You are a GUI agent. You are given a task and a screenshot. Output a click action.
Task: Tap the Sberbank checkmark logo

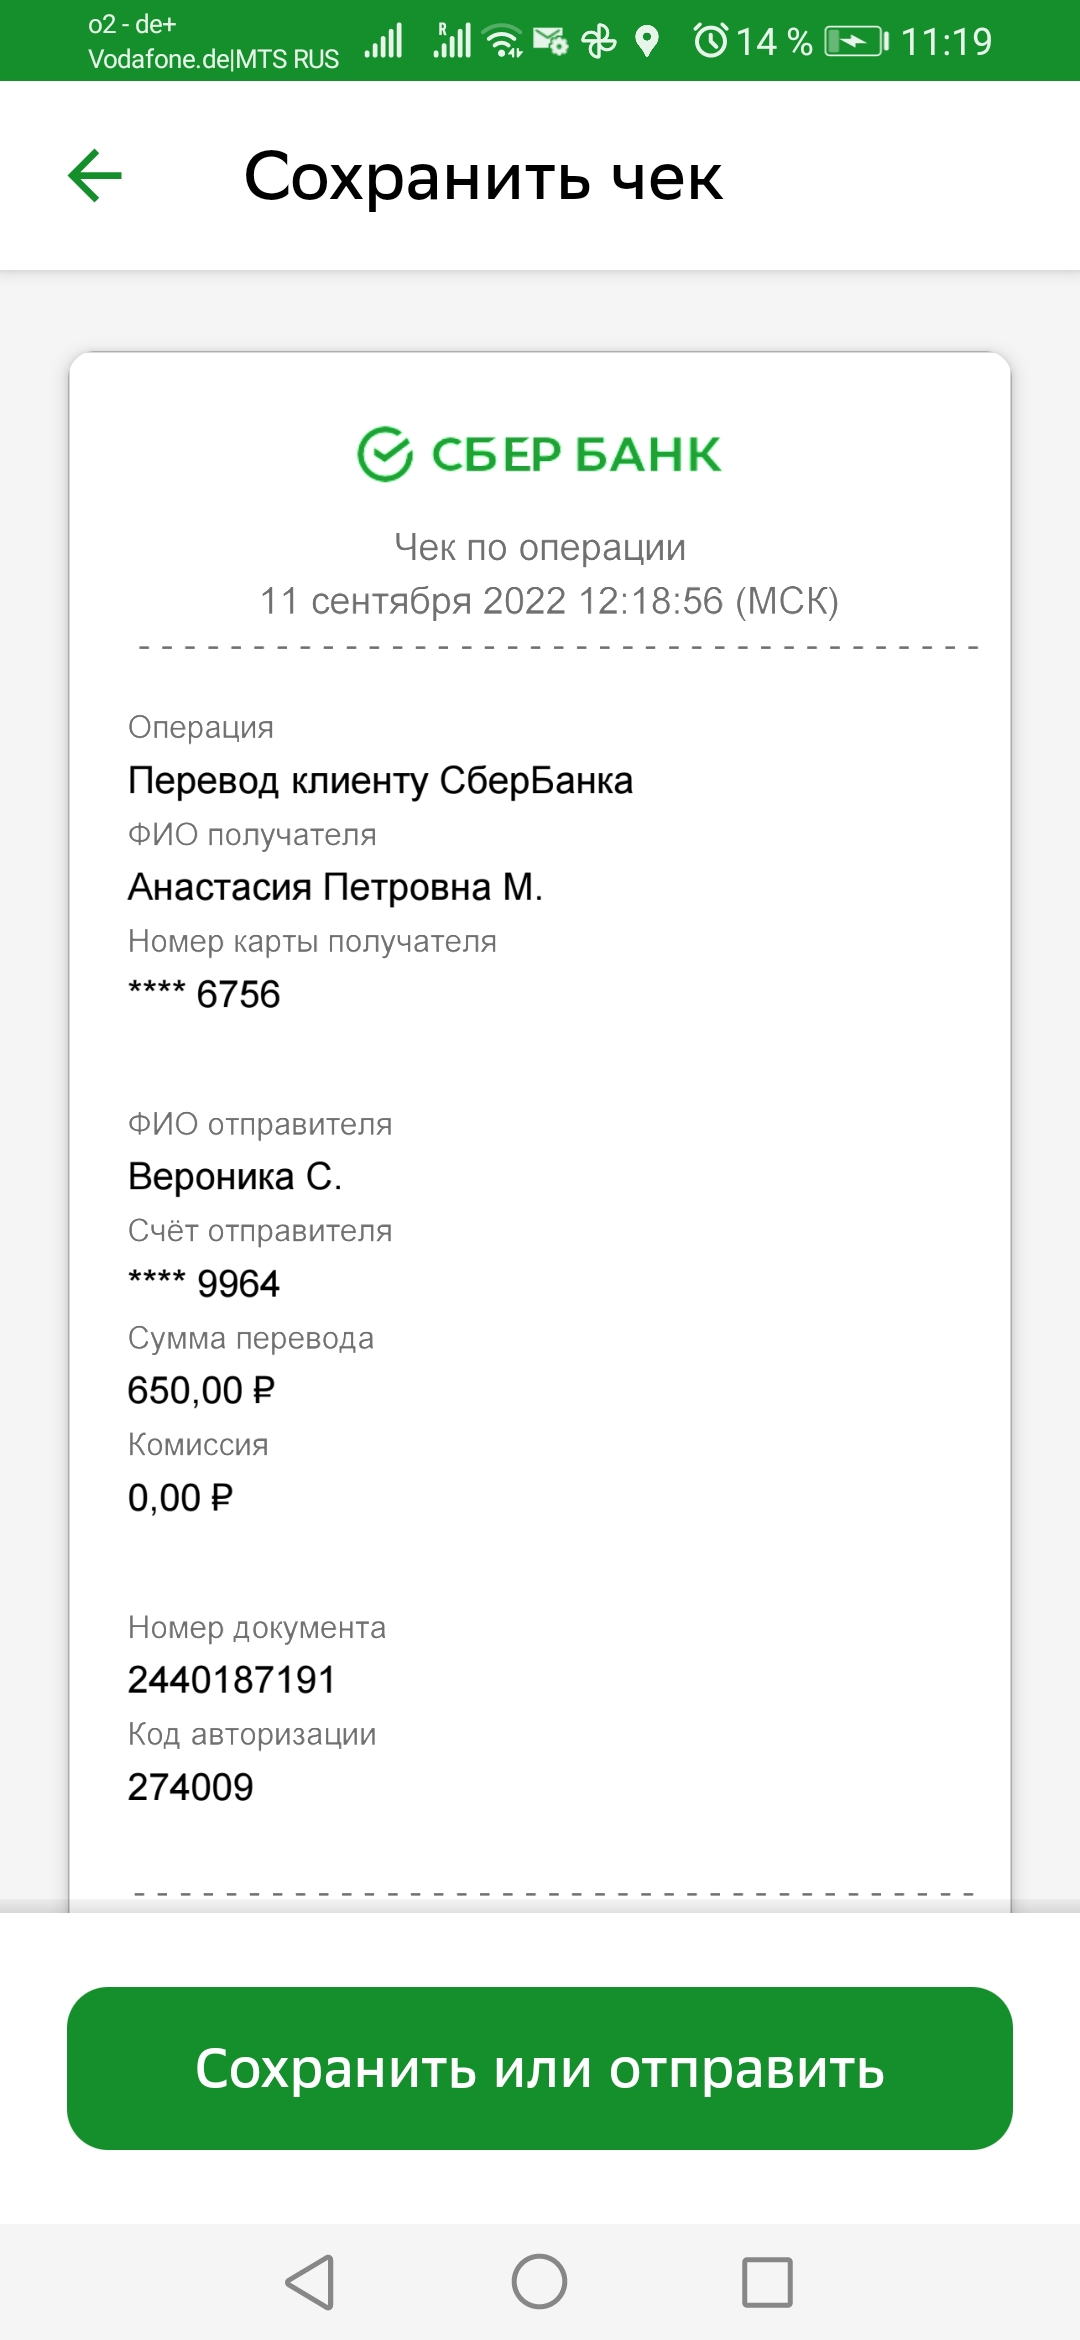point(385,454)
